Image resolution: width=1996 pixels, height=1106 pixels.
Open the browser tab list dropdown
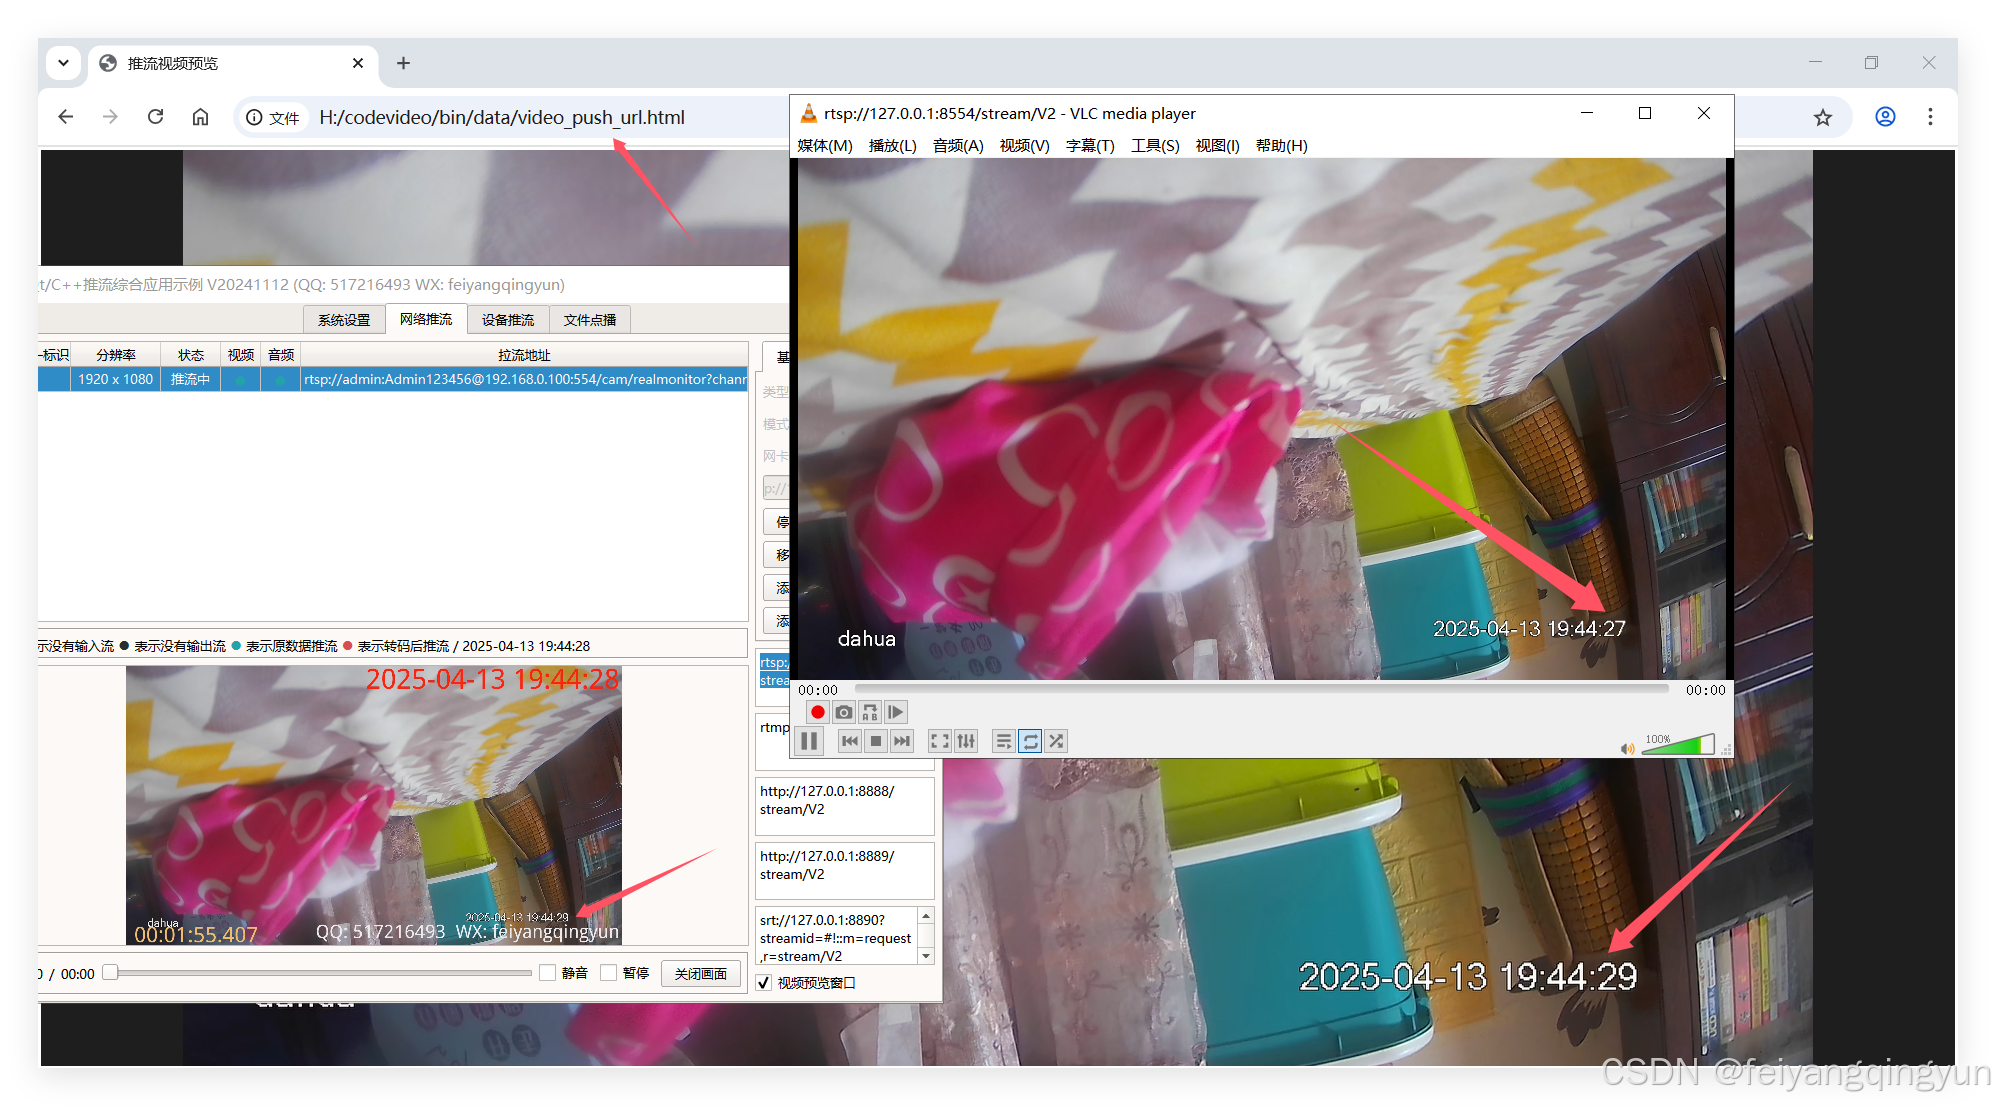(x=63, y=63)
